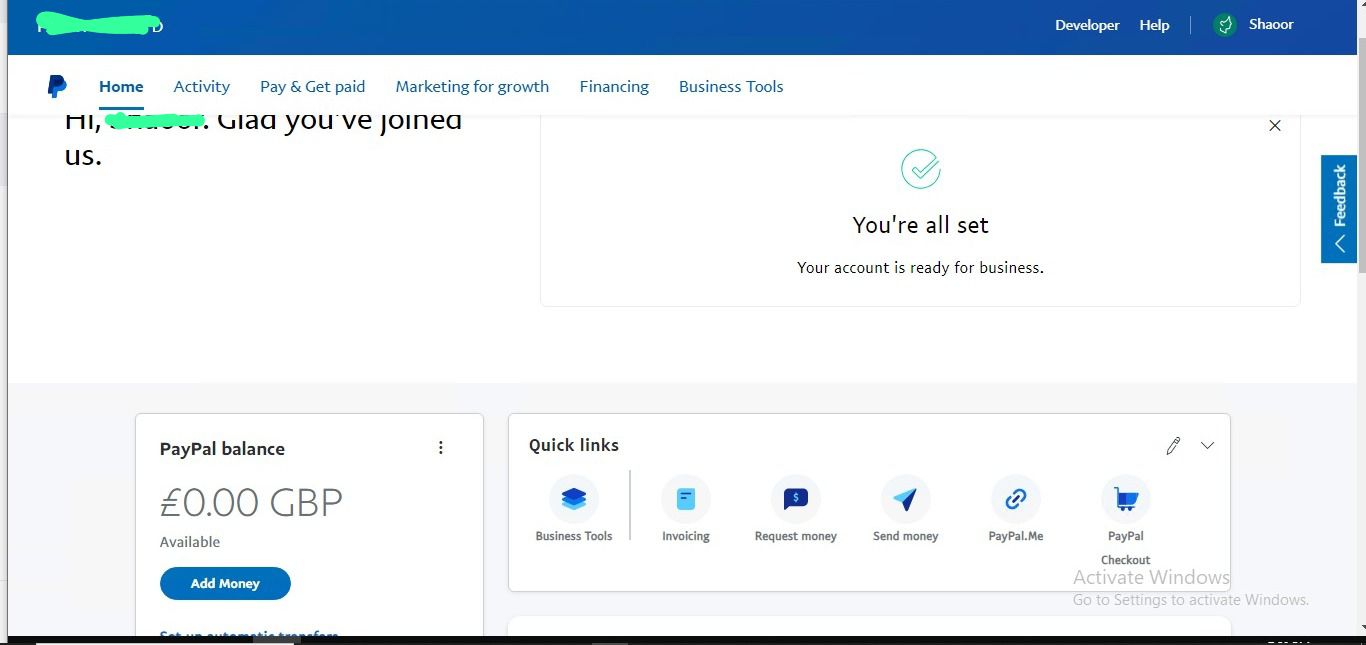1366x645 pixels.
Task: Click the PayPal Checkout cart icon
Action: (x=1126, y=499)
